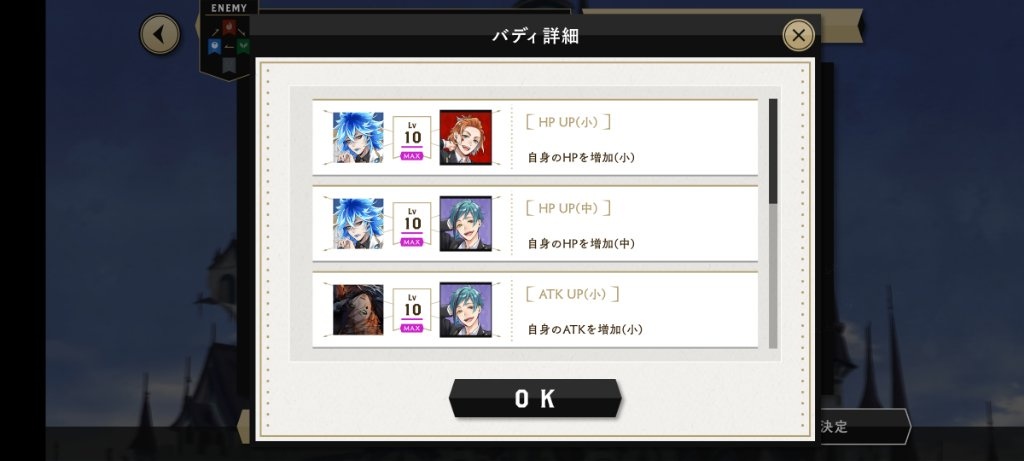Click the buddy list vertical scrollbar thumb
Image resolution: width=1024 pixels, height=461 pixels.
[773, 151]
